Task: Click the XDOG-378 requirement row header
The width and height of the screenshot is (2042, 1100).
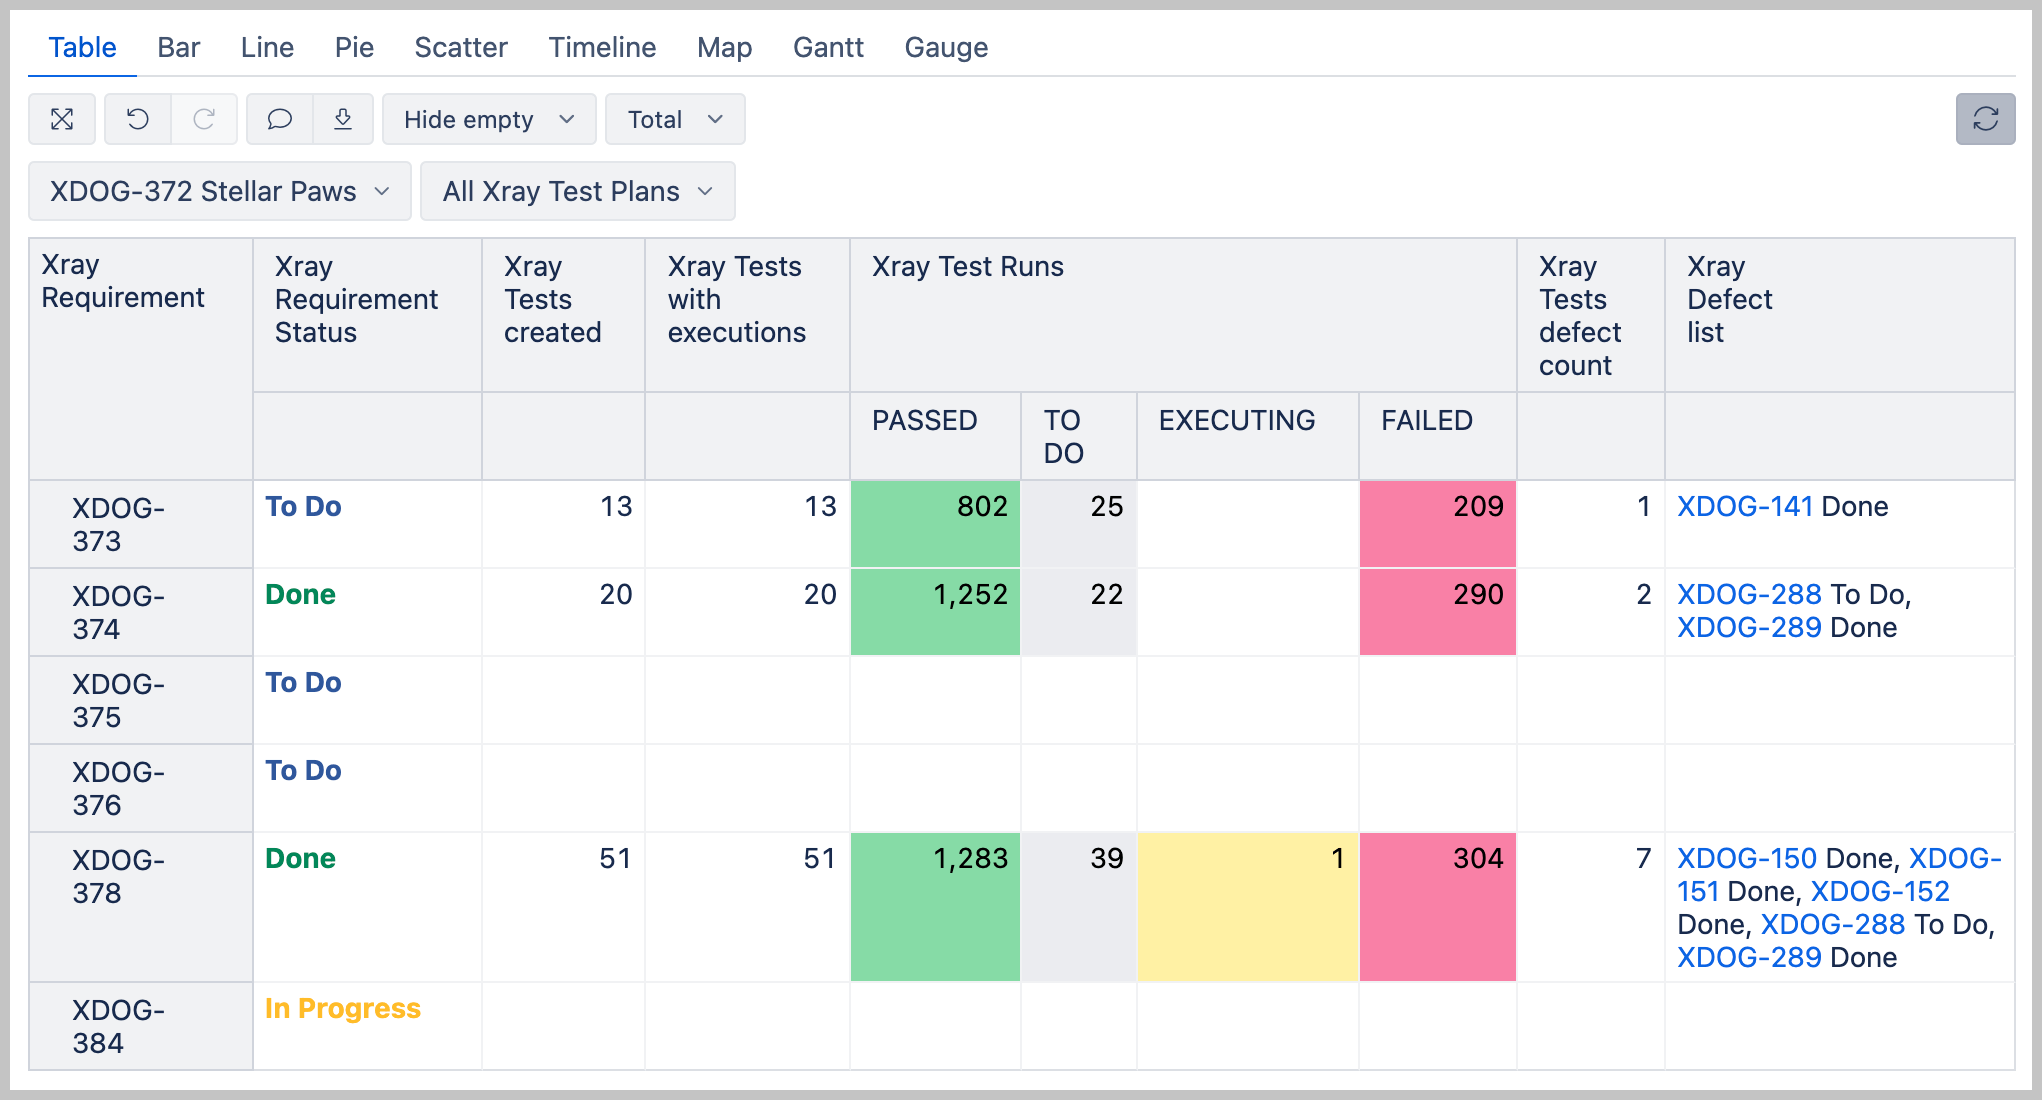Action: pos(118,876)
